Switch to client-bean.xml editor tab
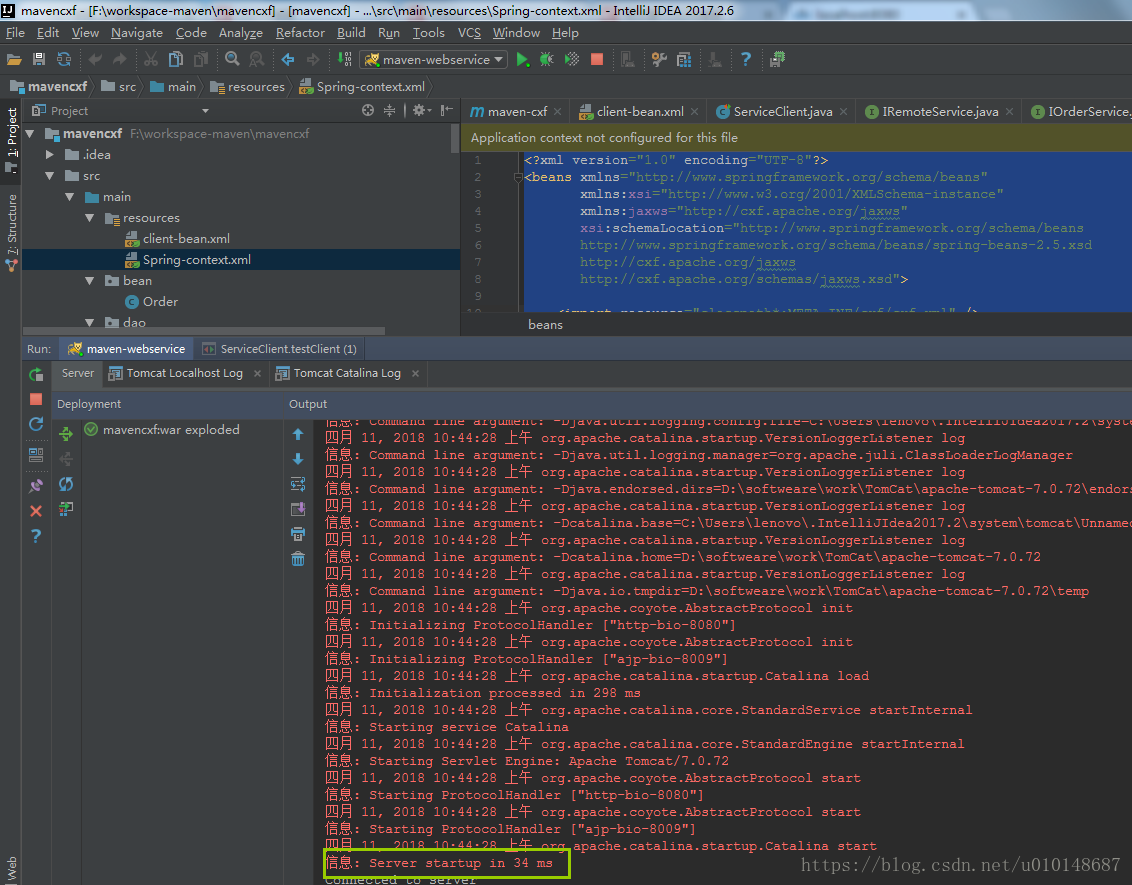This screenshot has height=885, width=1132. 639,111
